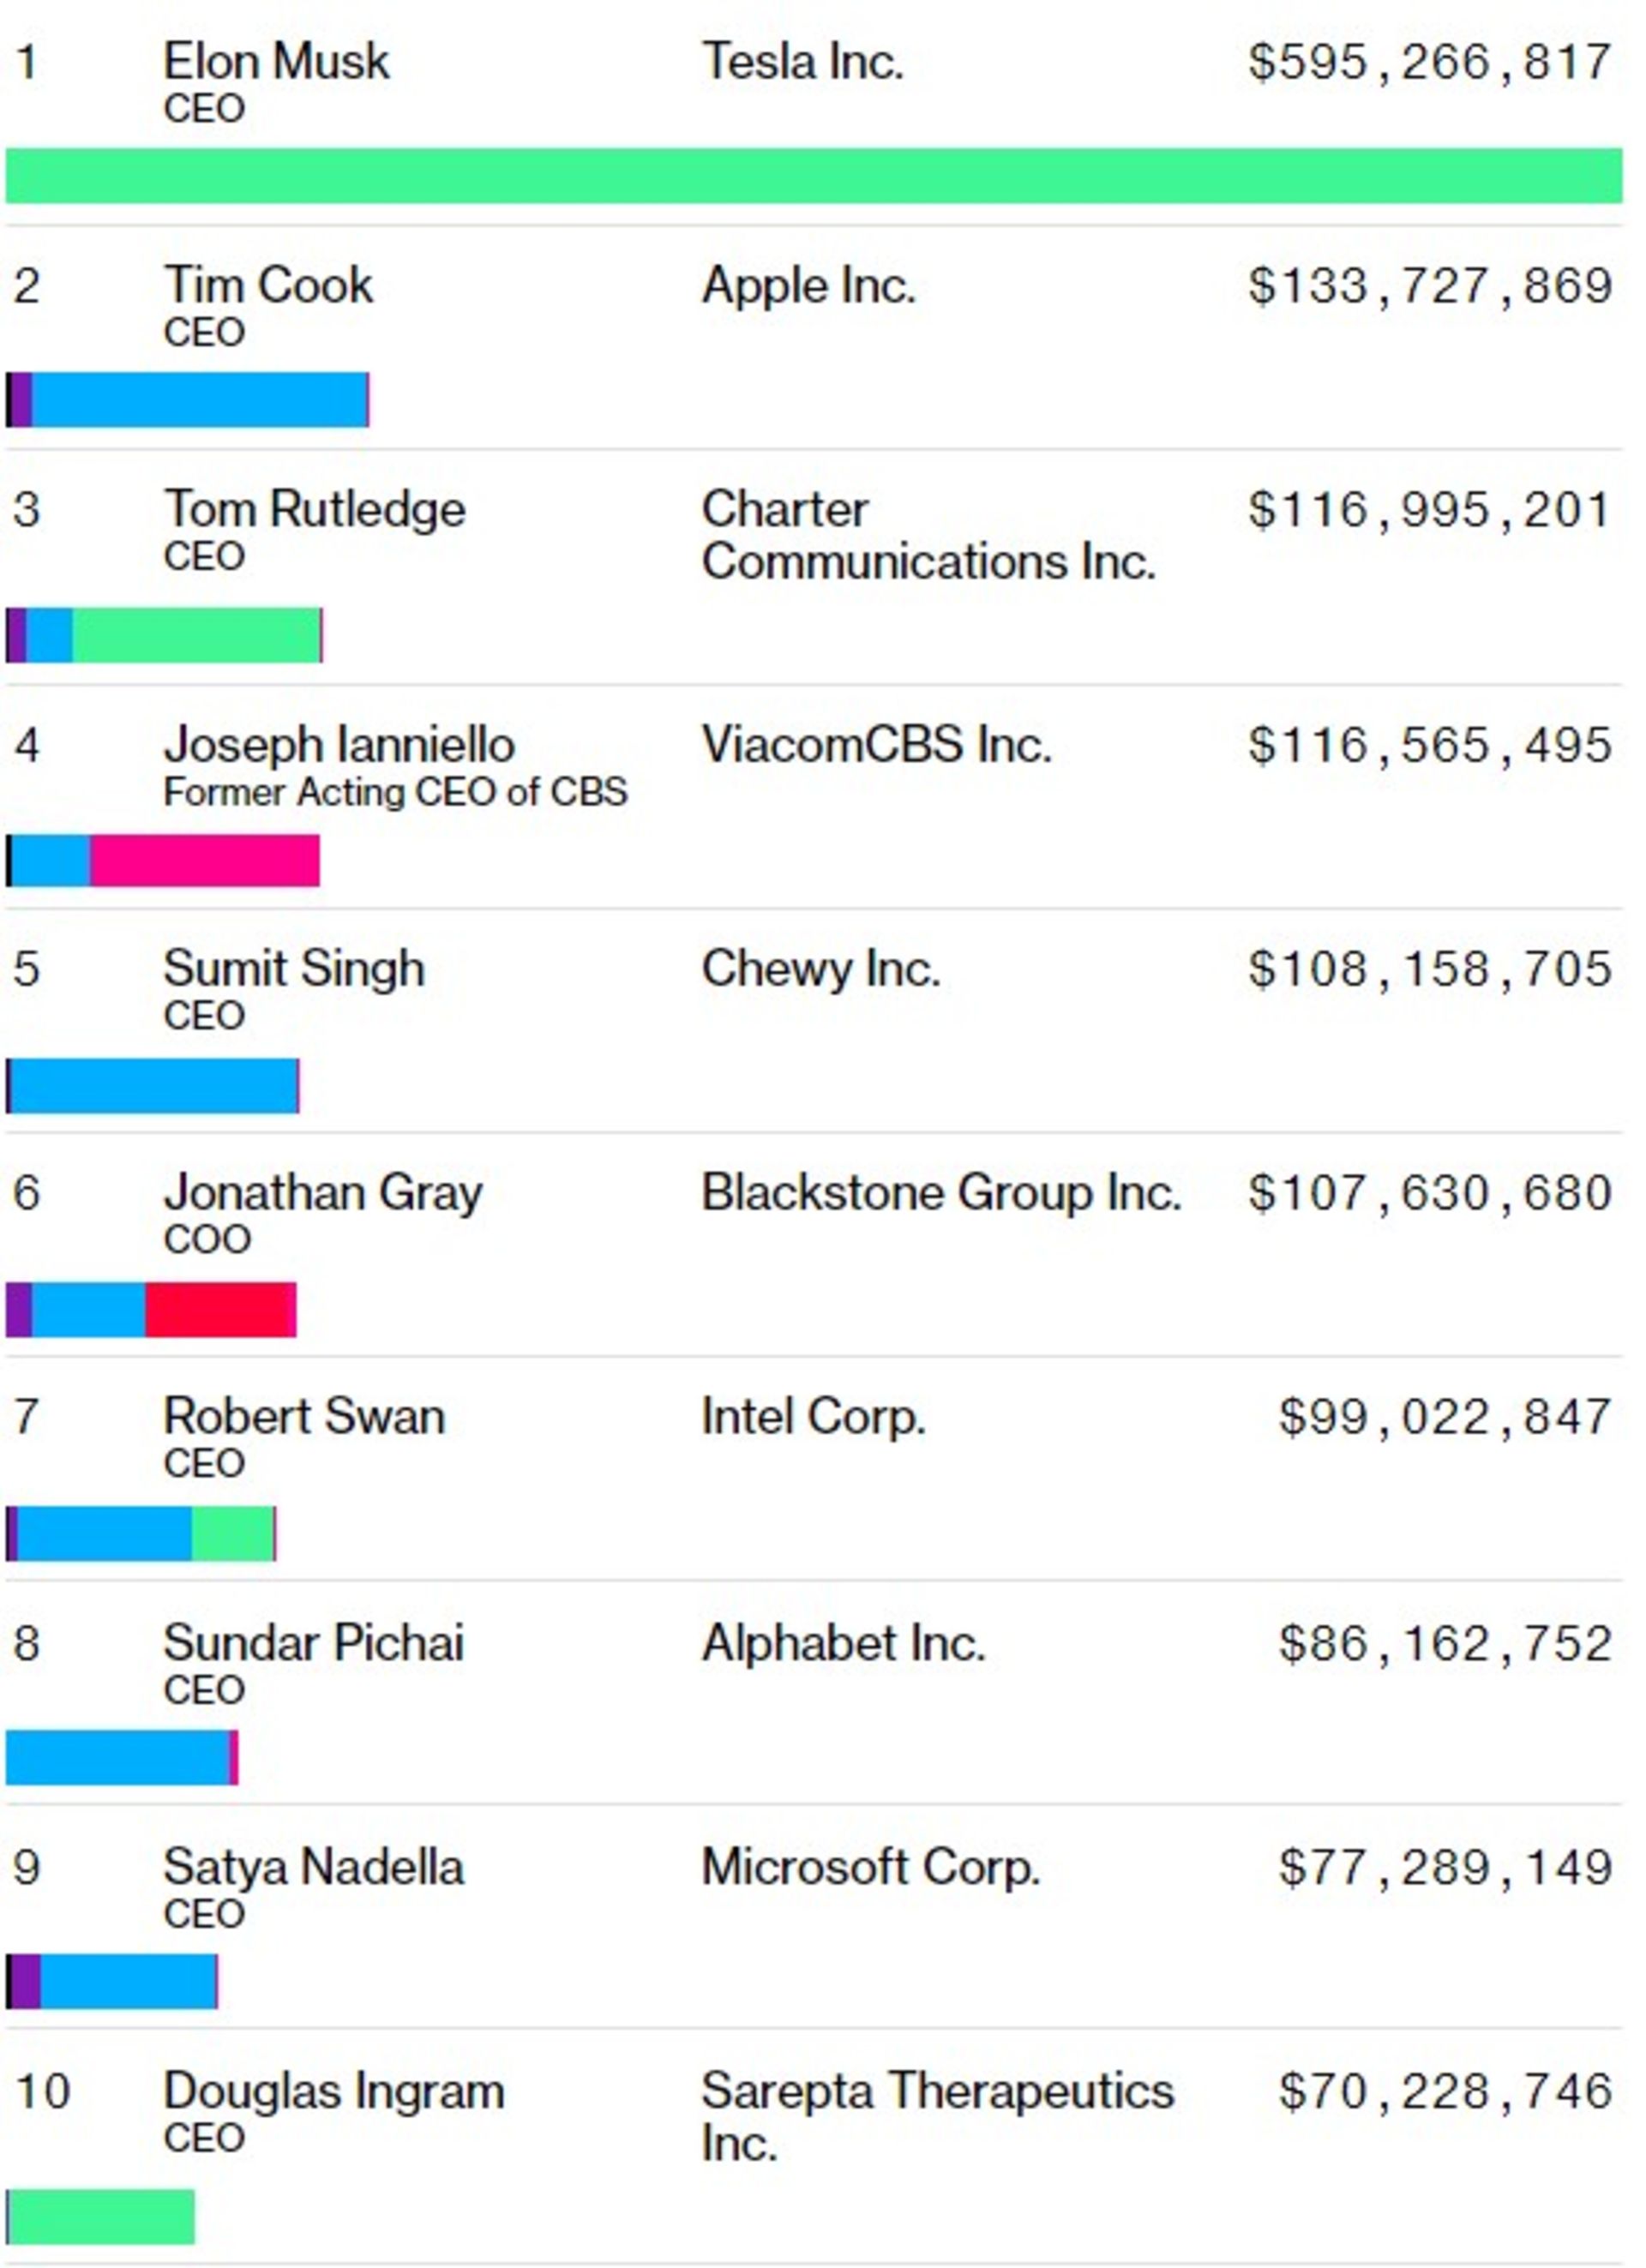Viewport: 1646px width, 2268px height.
Task: Click Tim Cook's $133,727,869 pay figure
Action: coord(1430,286)
